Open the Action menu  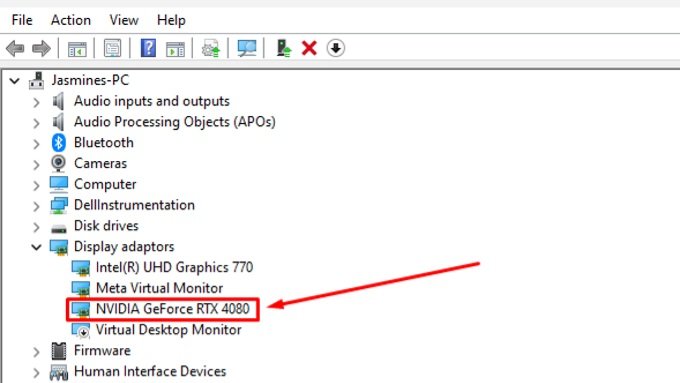71,20
